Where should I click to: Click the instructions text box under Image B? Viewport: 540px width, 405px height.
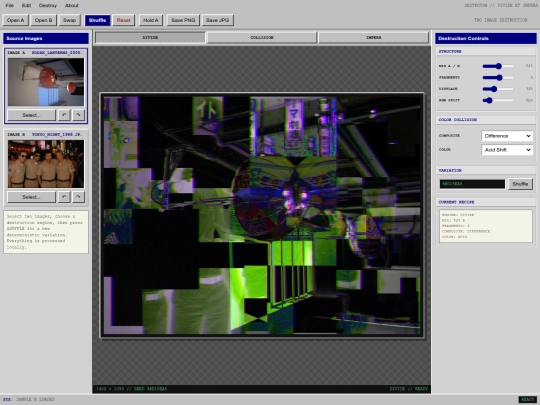click(46, 232)
